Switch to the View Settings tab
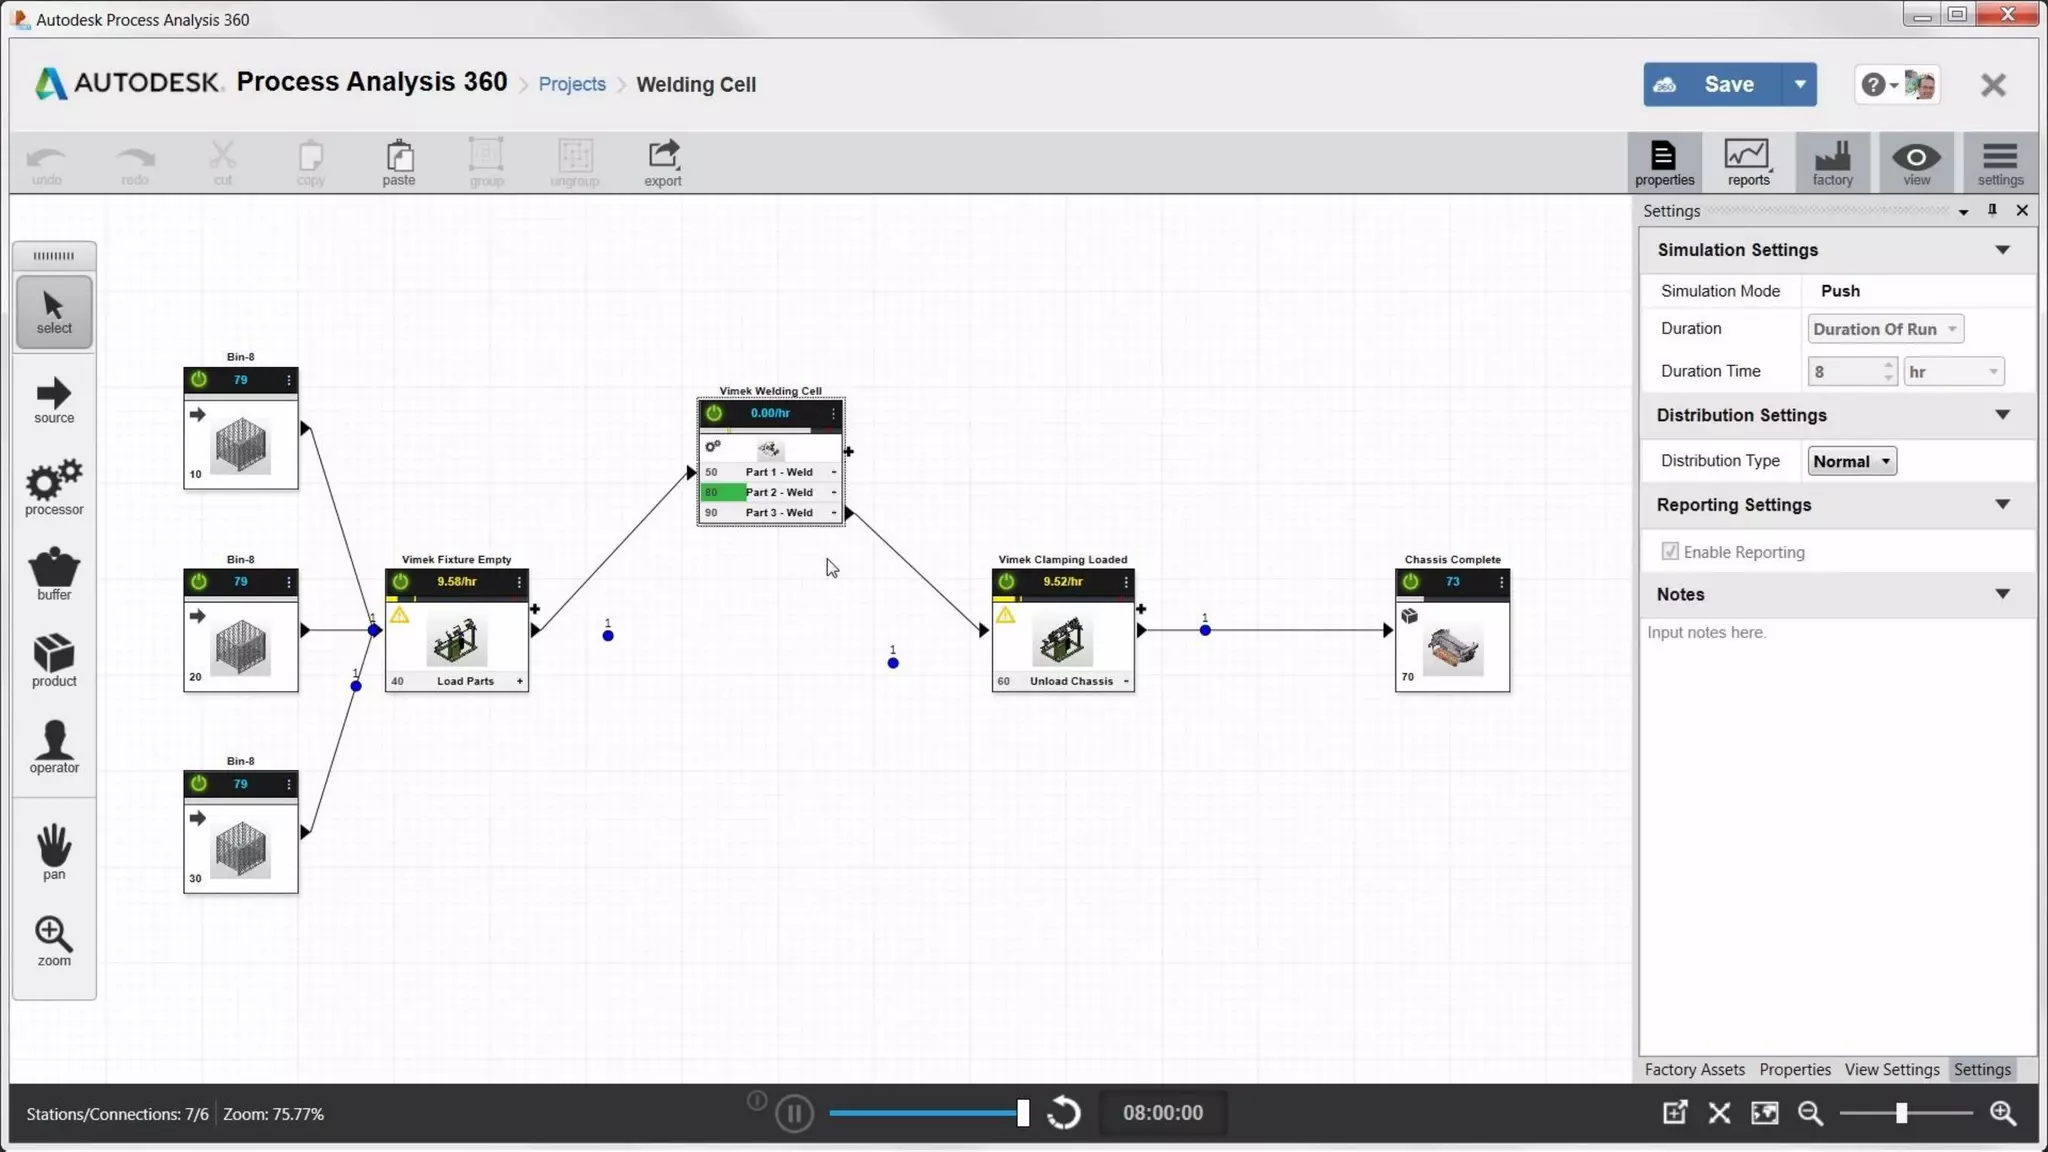The width and height of the screenshot is (2048, 1152). [x=1891, y=1069]
